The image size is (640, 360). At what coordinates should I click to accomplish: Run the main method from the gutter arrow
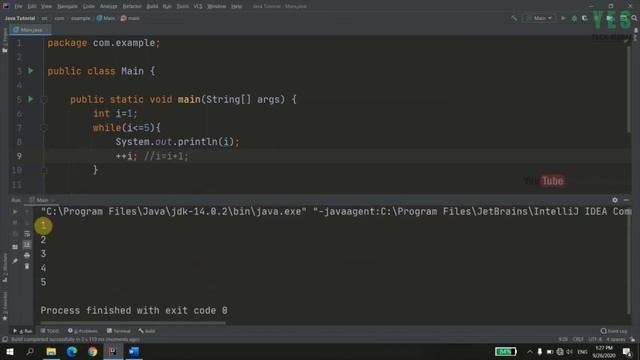[31, 99]
